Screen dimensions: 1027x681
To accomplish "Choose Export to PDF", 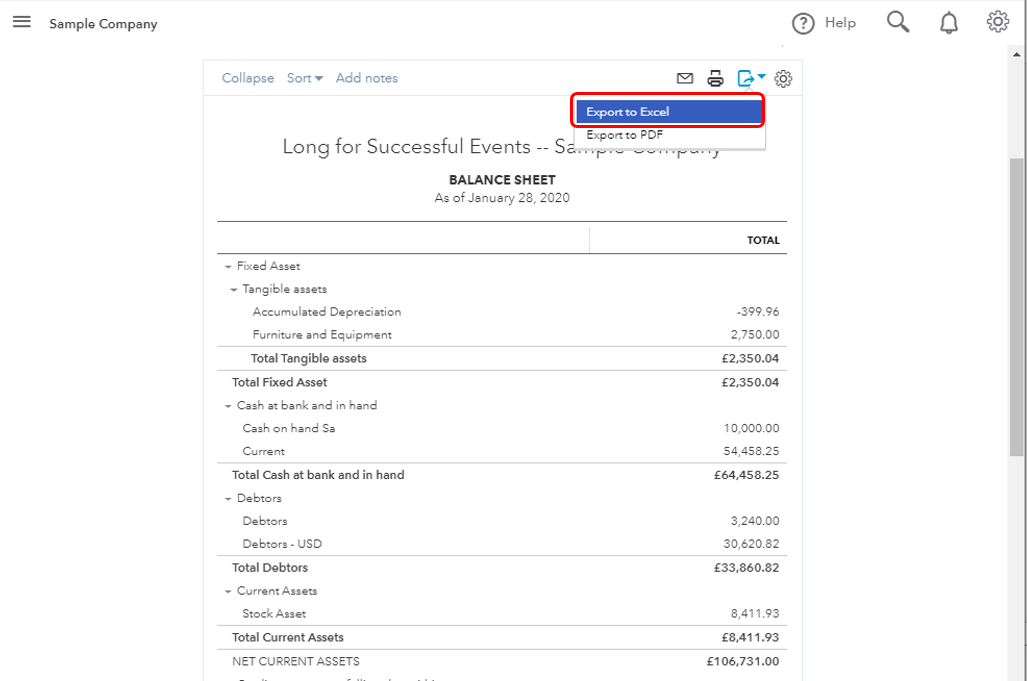I will pos(669,135).
